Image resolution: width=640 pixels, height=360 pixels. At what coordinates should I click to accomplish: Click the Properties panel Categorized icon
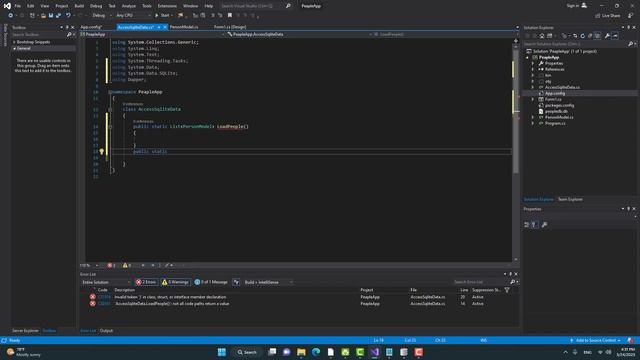coord(527,224)
